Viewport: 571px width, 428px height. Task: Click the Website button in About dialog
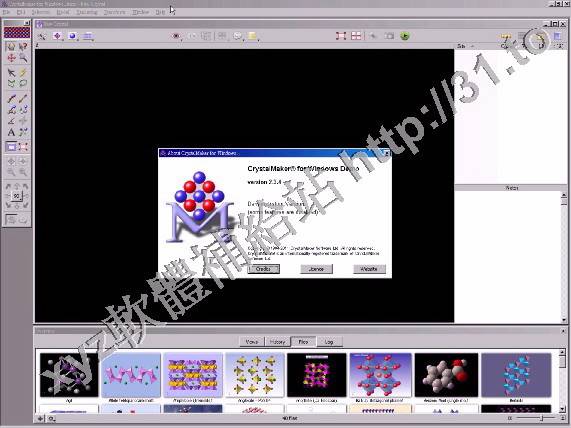coord(369,269)
